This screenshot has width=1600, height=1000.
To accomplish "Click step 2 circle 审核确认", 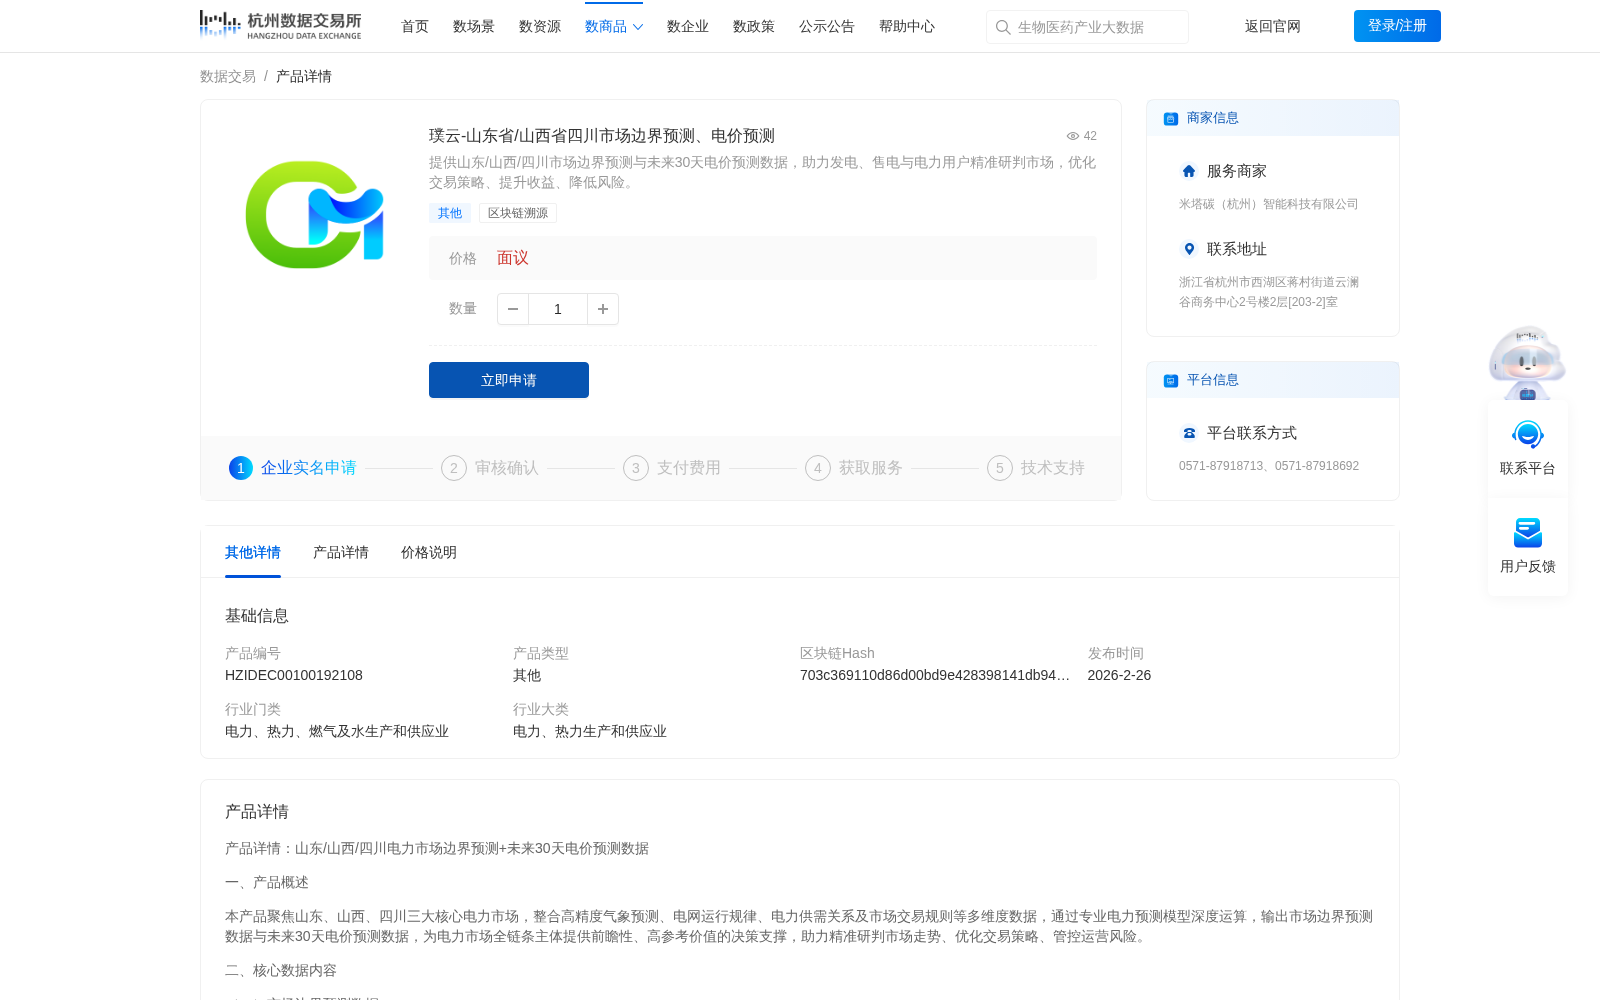I will tap(454, 468).
